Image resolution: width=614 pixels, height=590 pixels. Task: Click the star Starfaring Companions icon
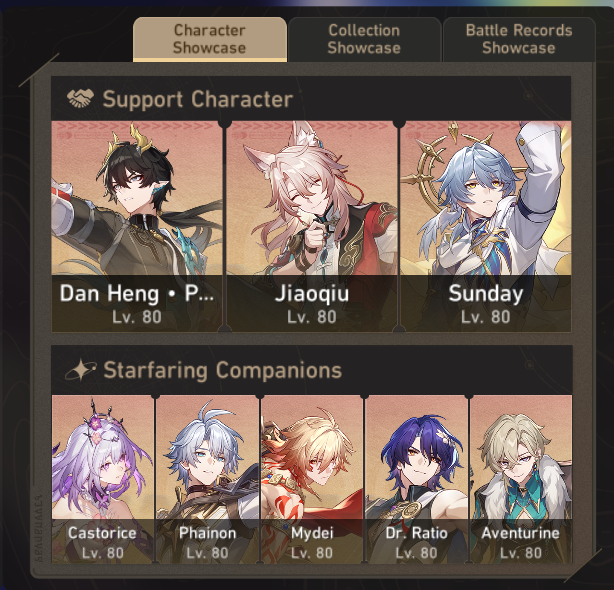click(x=80, y=370)
